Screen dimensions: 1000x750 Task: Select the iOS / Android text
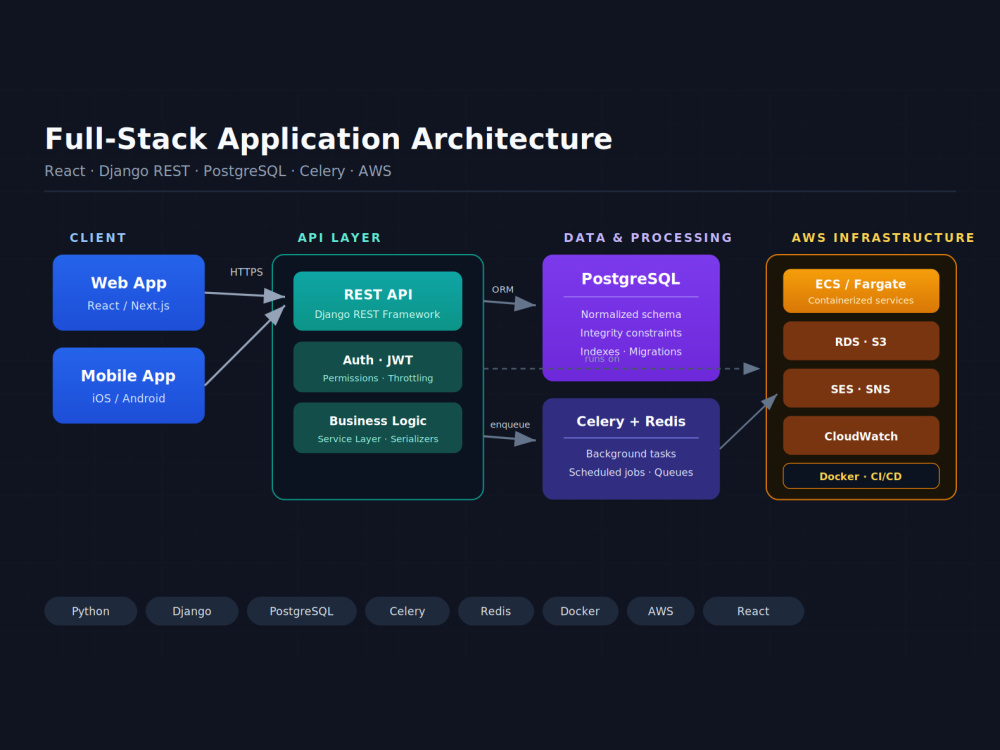129,398
